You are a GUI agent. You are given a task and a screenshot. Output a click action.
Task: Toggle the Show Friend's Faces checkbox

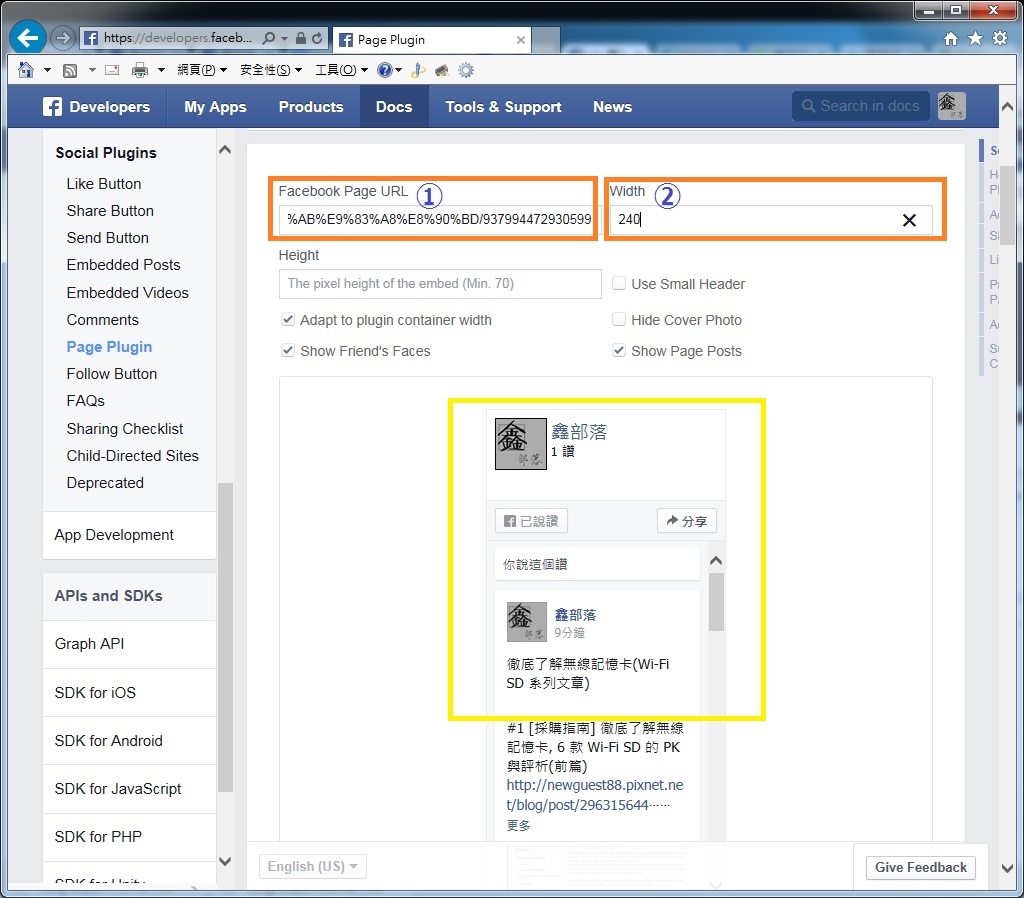tap(287, 351)
